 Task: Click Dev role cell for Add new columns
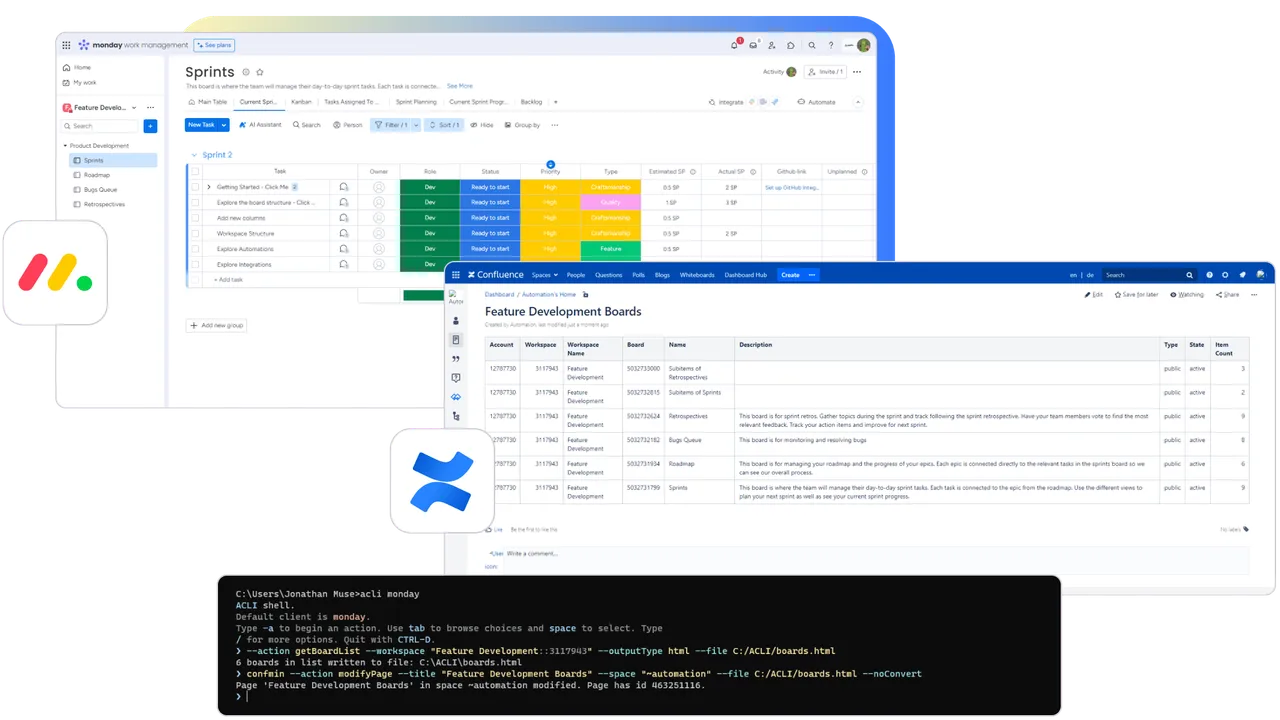[x=430, y=218]
